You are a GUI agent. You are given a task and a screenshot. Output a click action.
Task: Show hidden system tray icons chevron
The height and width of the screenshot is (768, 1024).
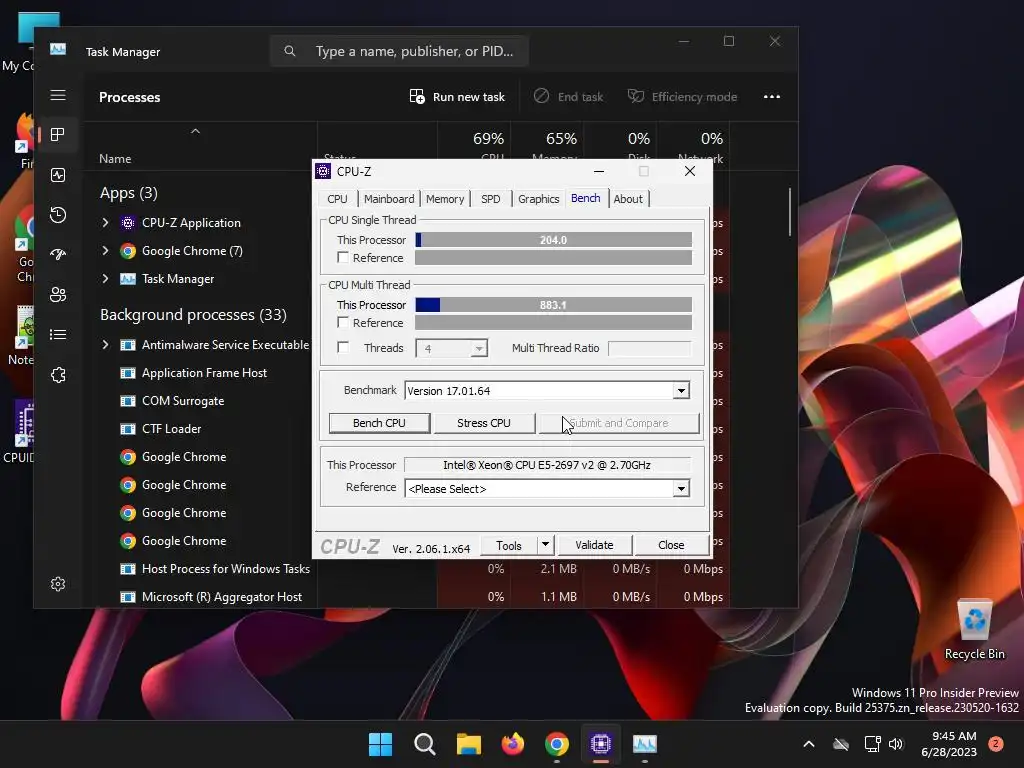click(808, 744)
